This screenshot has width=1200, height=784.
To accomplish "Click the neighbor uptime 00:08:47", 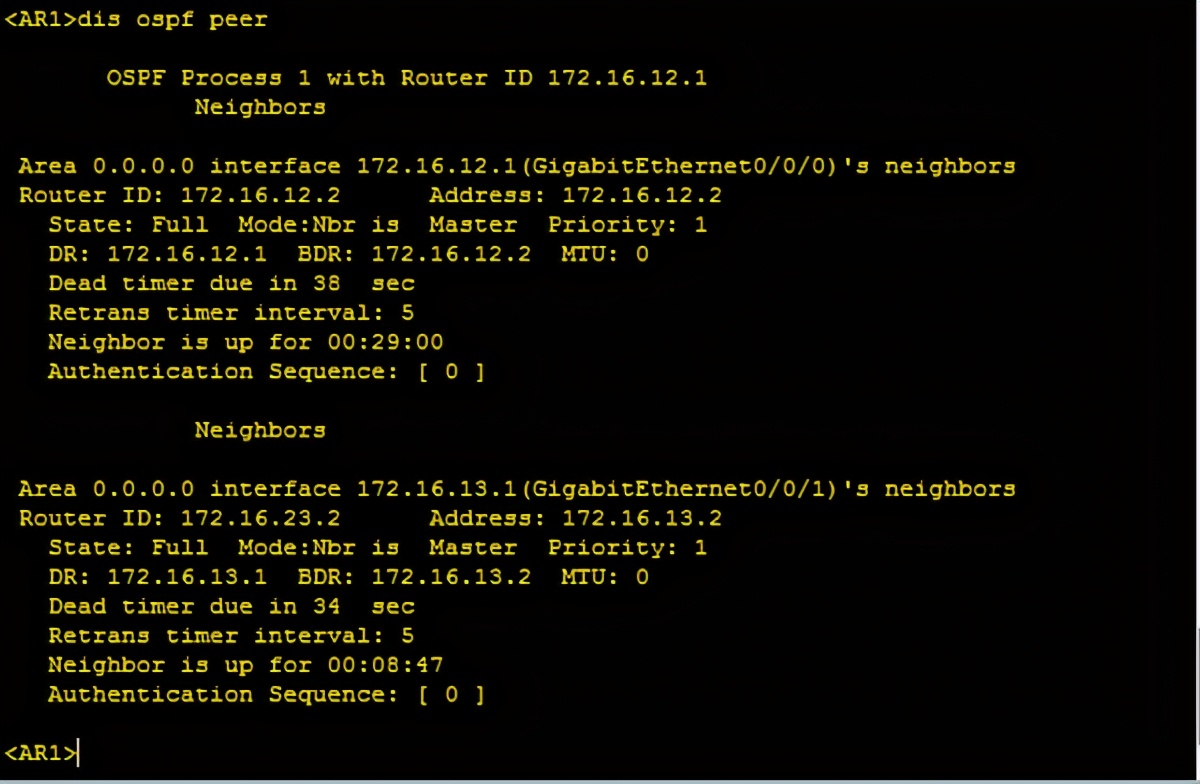I will 385,665.
